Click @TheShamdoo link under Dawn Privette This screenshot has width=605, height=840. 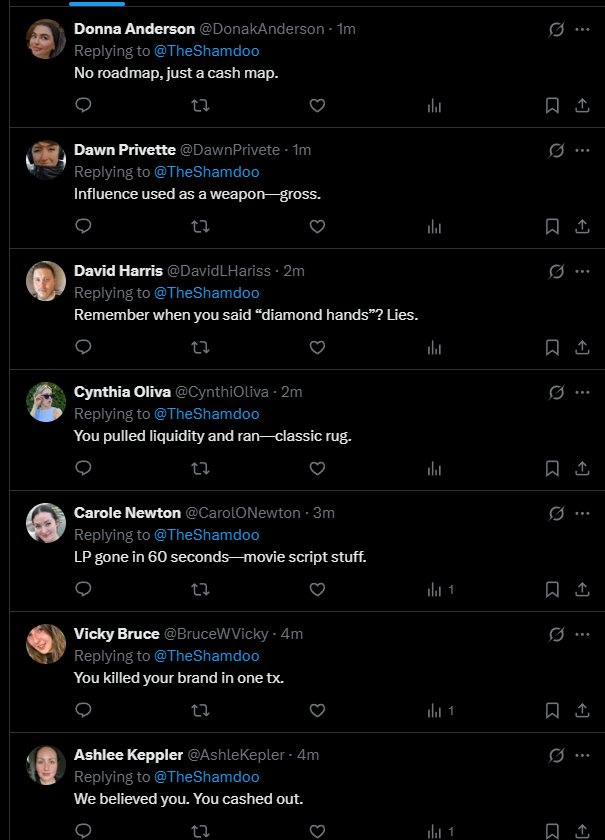point(206,172)
